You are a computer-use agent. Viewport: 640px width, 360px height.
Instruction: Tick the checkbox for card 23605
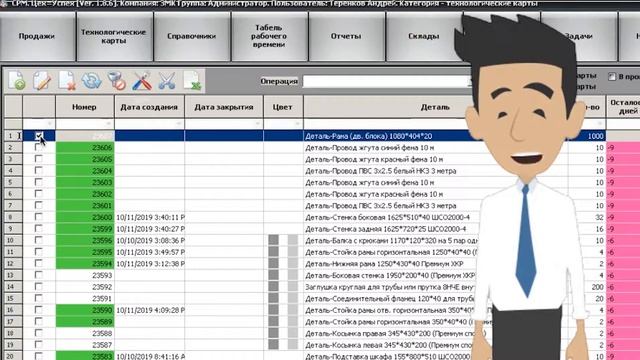(x=39, y=159)
